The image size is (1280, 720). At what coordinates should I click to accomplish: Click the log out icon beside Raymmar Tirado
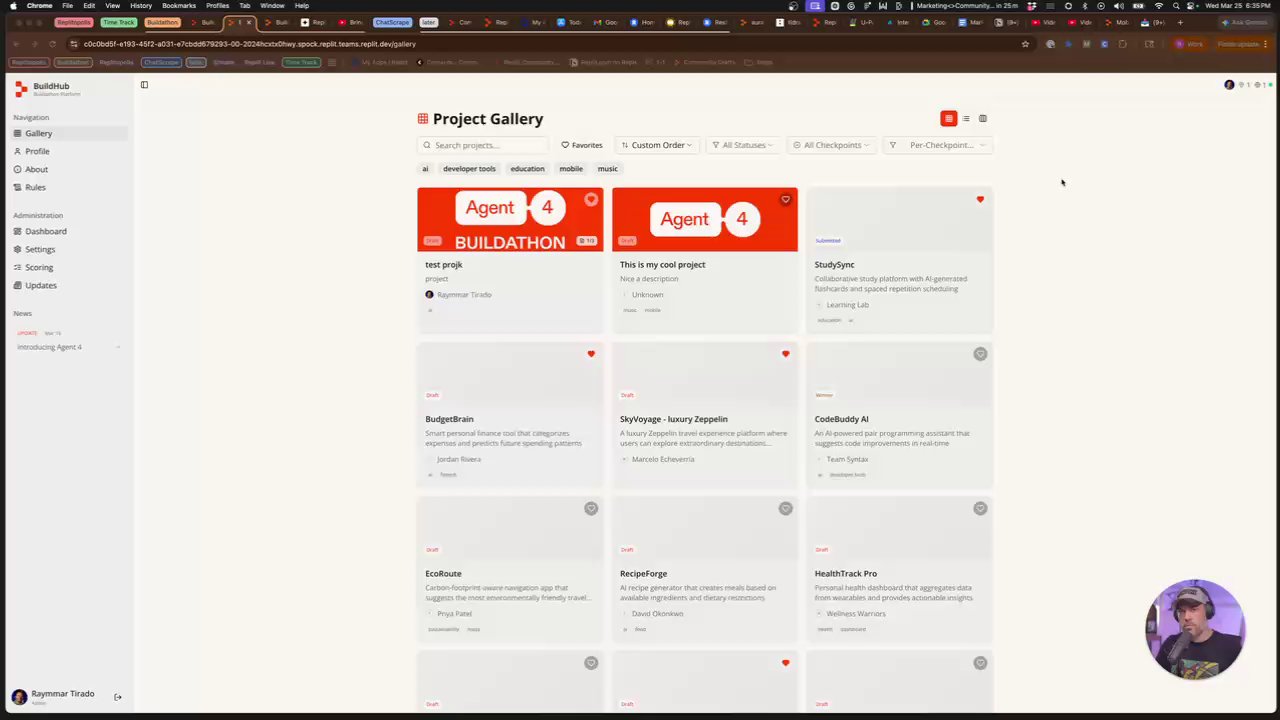[117, 697]
